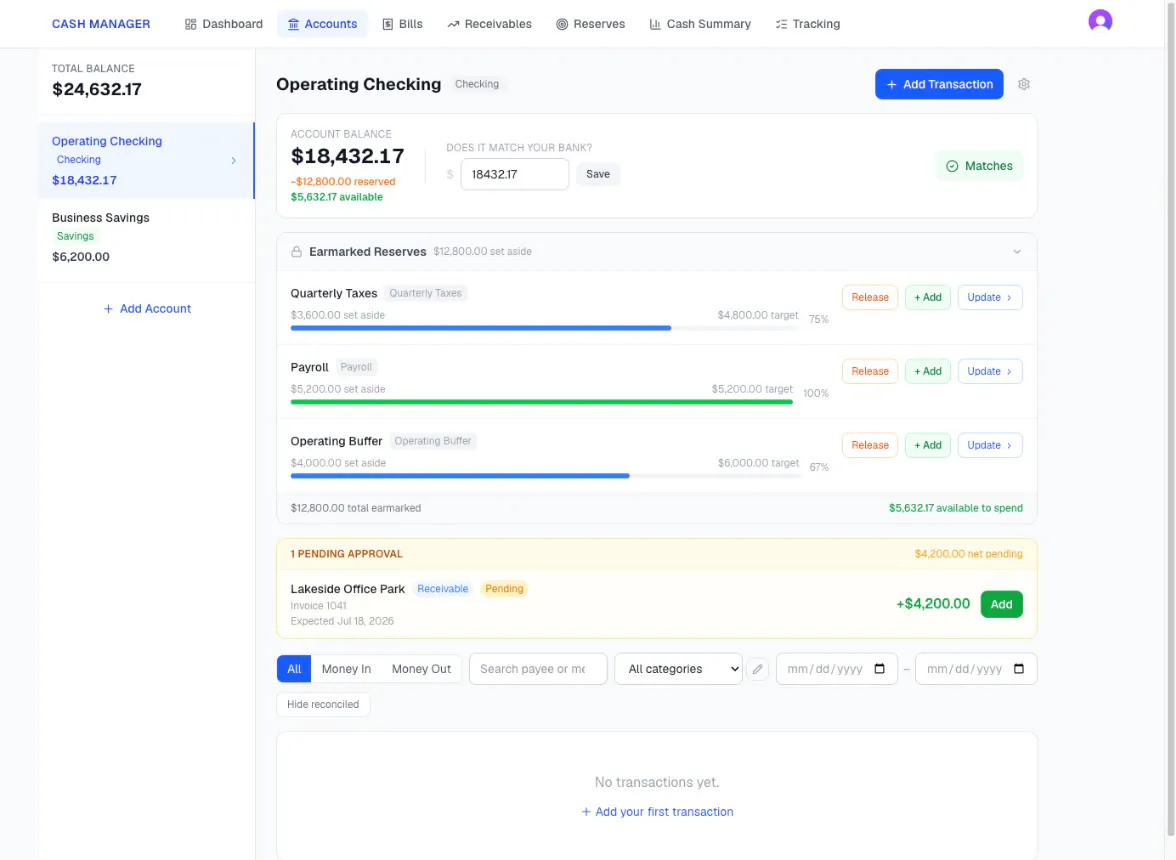1176x860 pixels.
Task: Click the page vertical scrollbar
Action: pyautogui.click(x=1170, y=420)
